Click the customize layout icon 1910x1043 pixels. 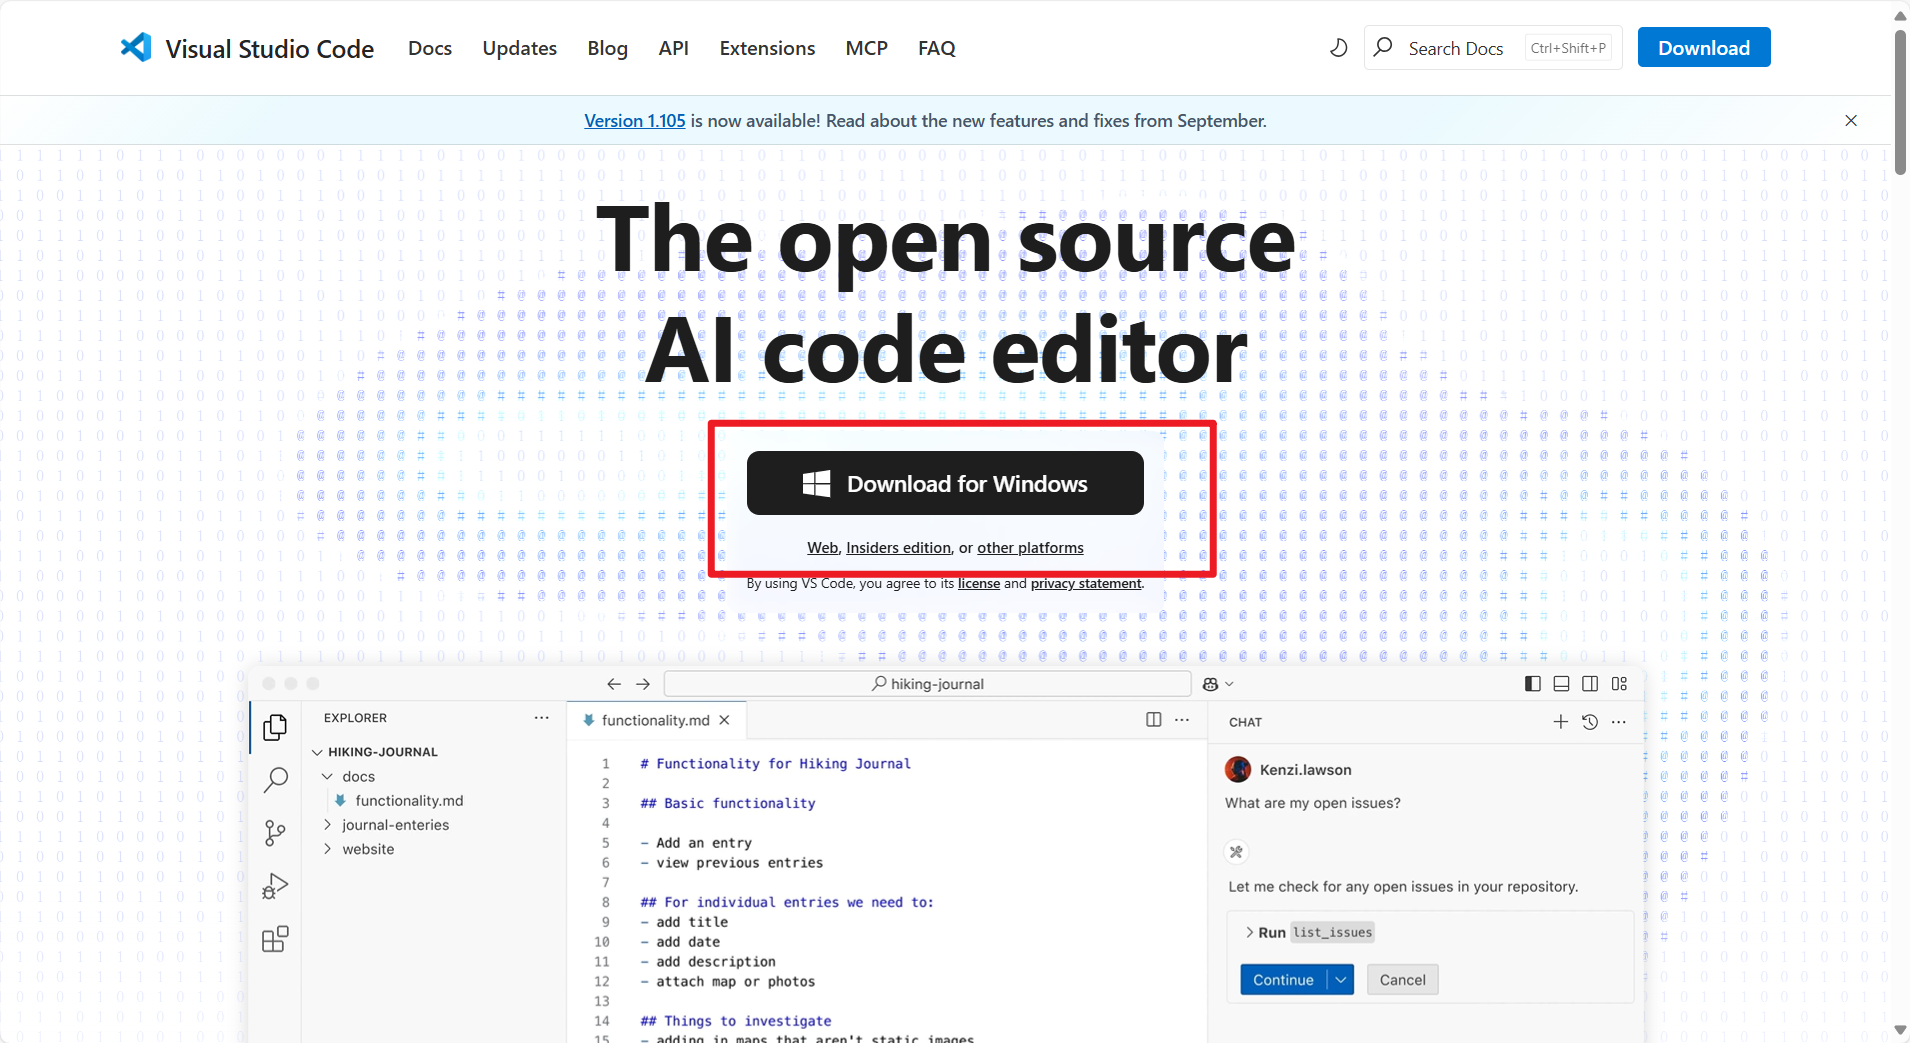(1619, 684)
